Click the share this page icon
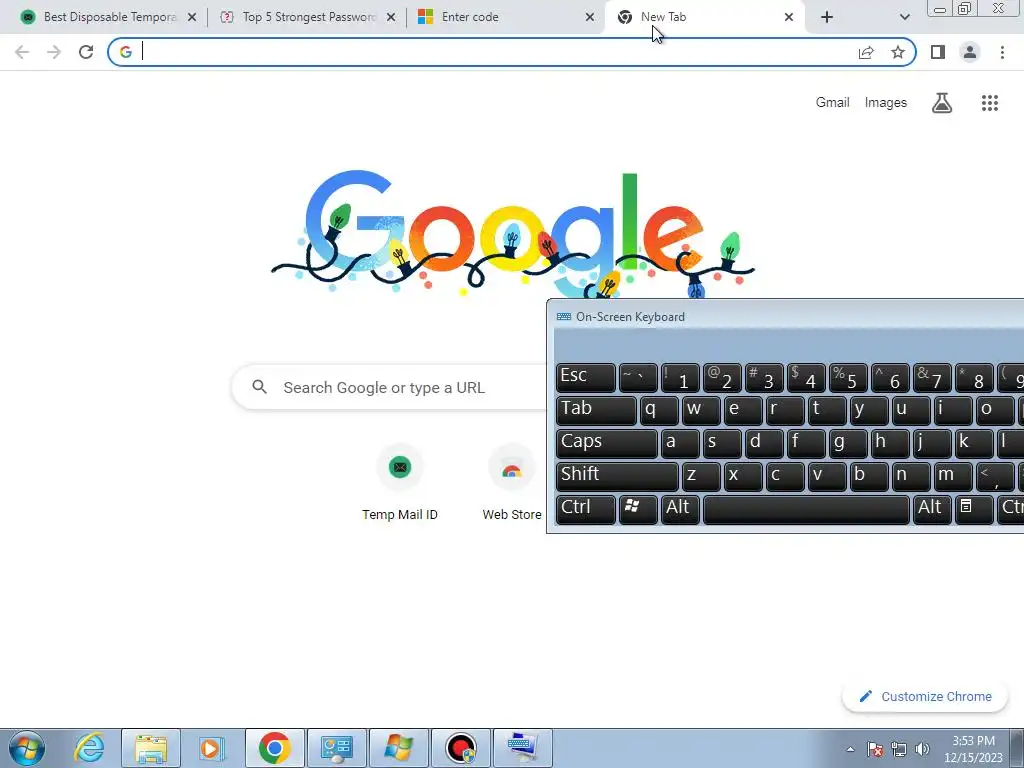Screen dimensions: 1024x768 point(866,52)
